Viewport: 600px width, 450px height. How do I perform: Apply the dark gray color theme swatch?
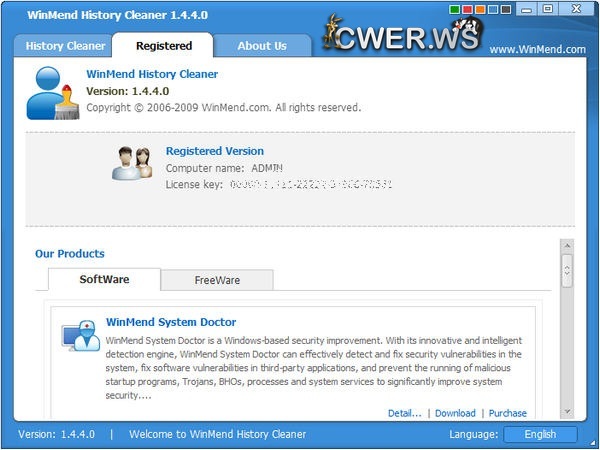(506, 10)
